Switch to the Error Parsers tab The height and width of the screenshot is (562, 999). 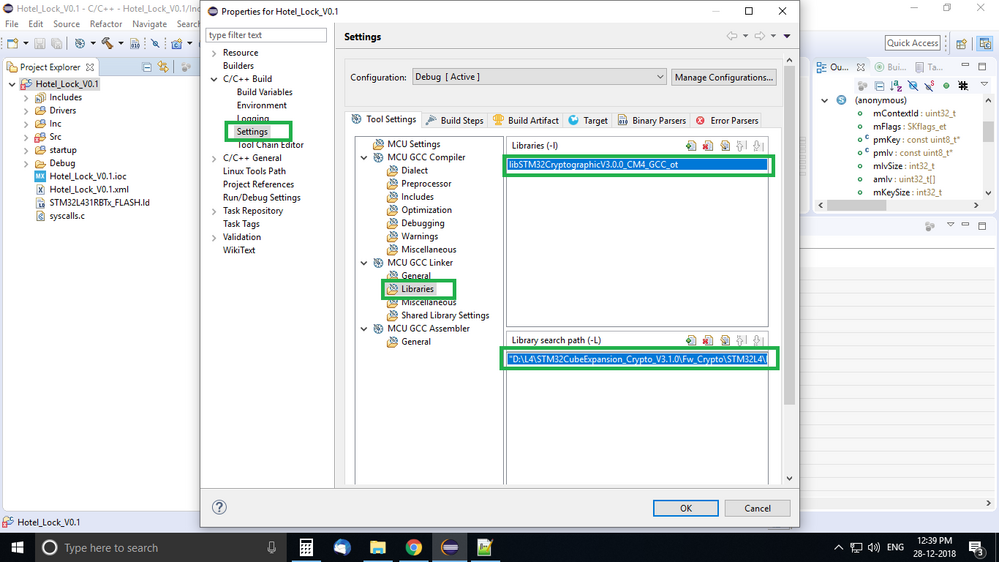tap(726, 120)
